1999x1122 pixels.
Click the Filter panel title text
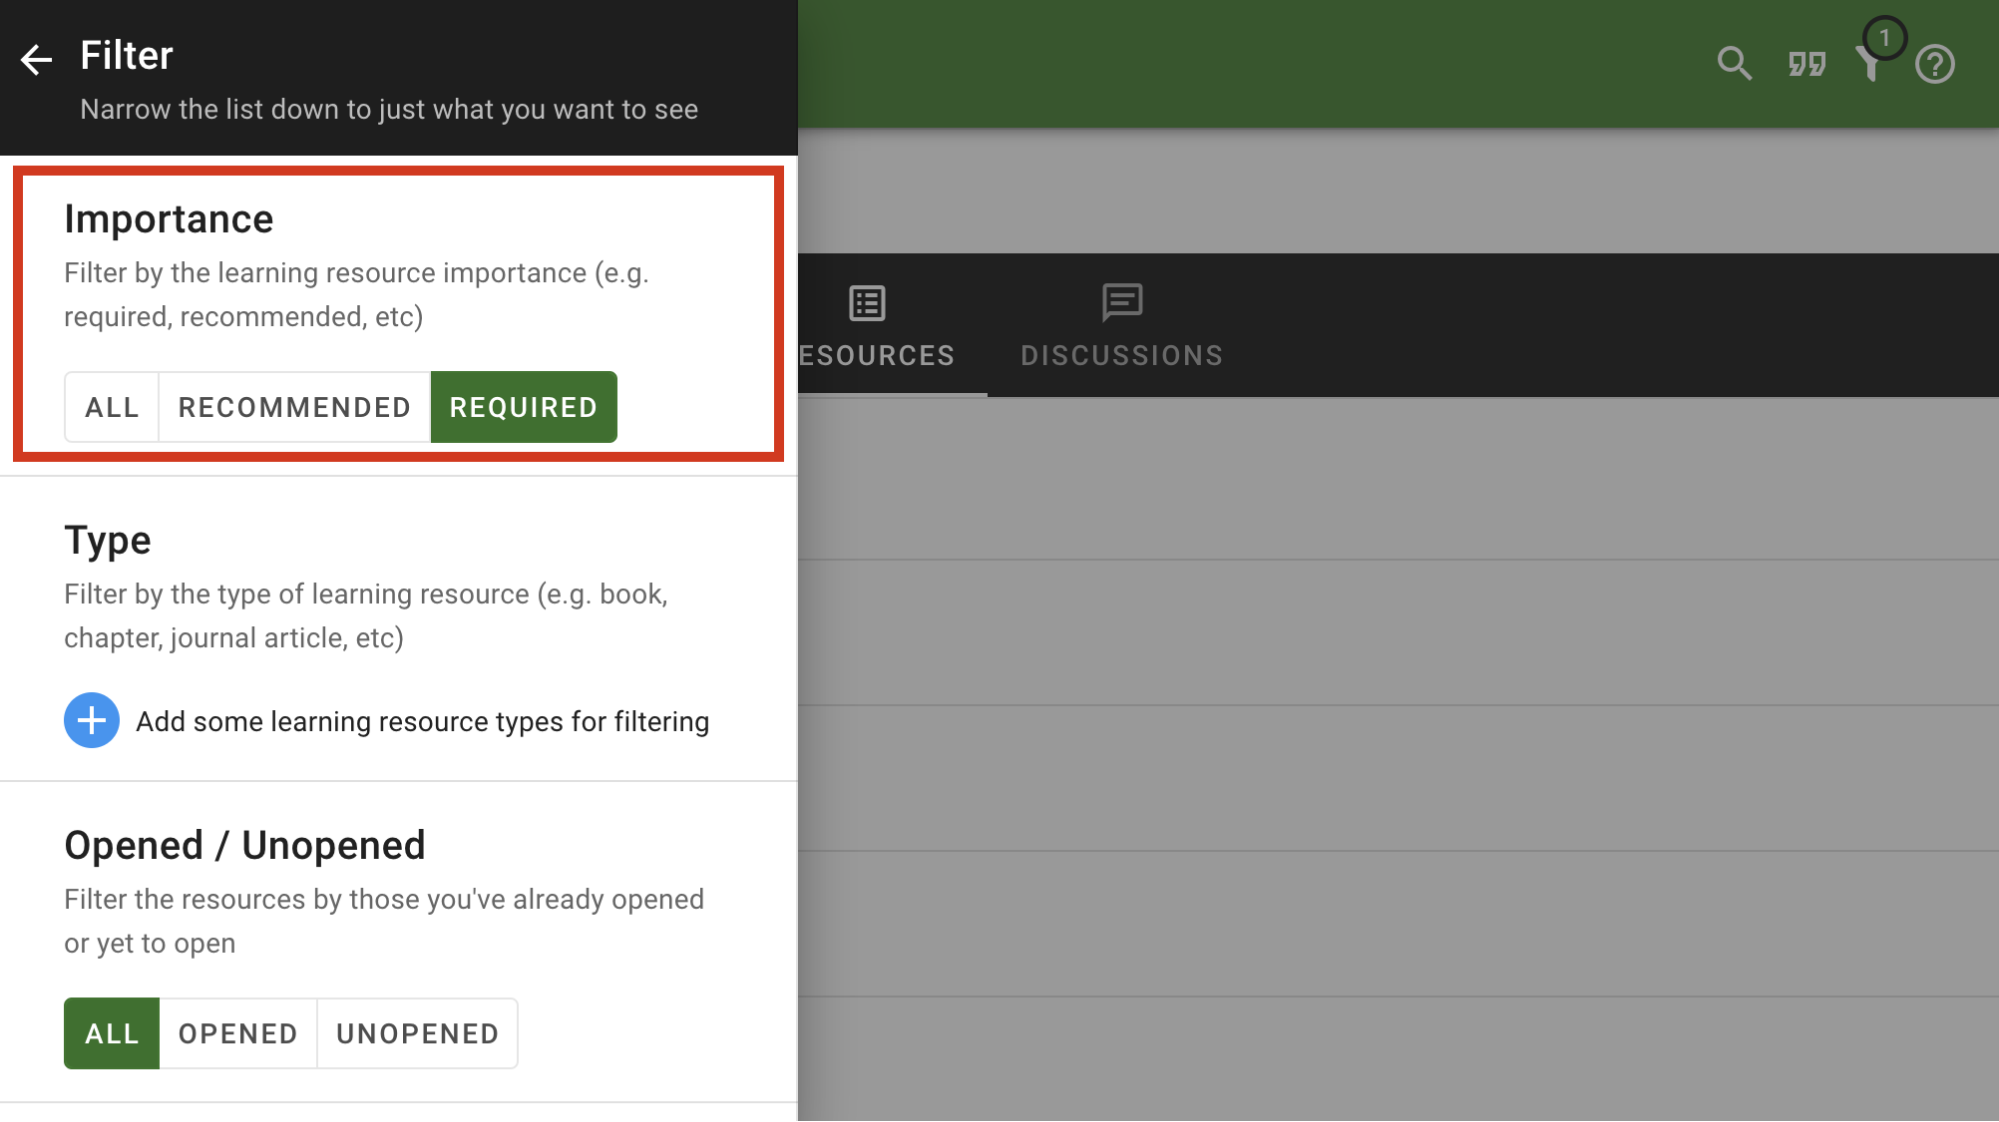[x=126, y=55]
